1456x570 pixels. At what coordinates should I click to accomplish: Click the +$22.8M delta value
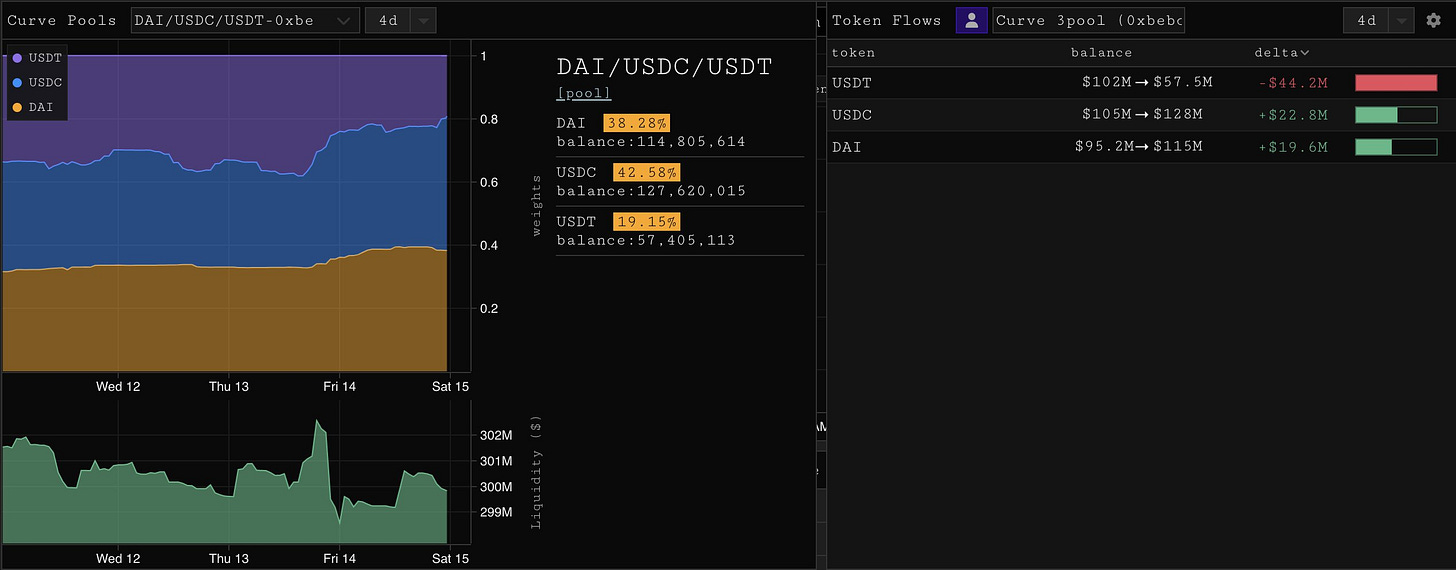(x=1293, y=116)
